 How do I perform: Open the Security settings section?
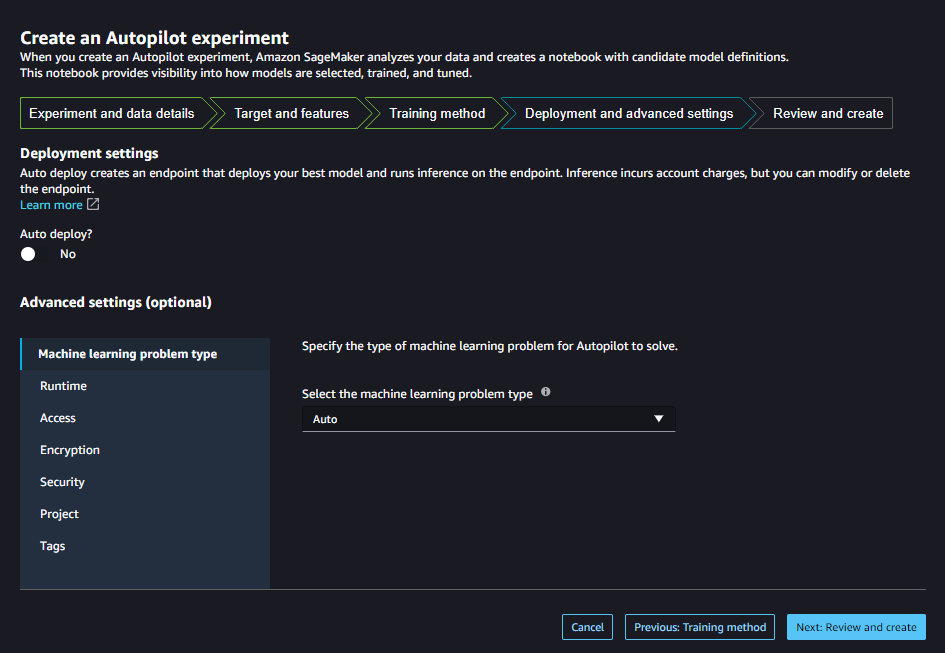click(x=62, y=481)
